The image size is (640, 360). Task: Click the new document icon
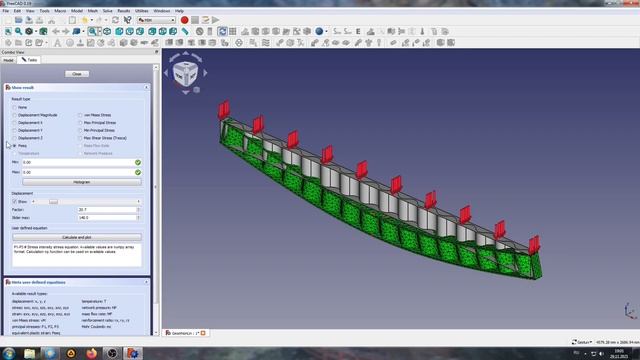coord(8,20)
